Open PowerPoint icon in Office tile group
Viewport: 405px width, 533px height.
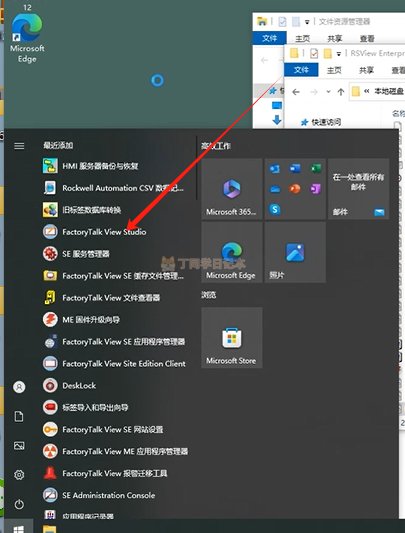pos(295,188)
